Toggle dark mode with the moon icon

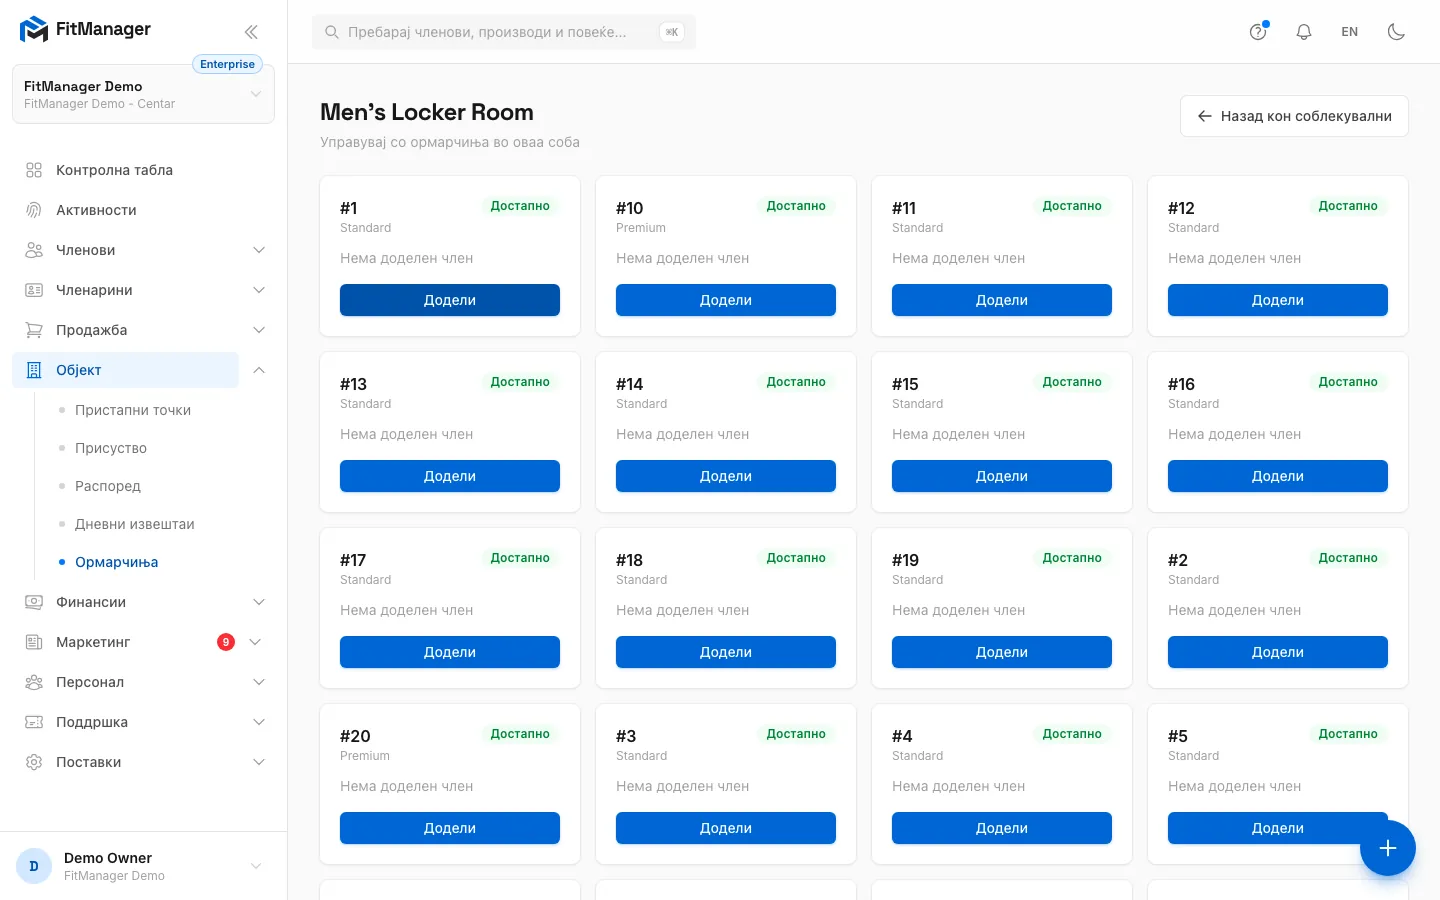point(1396,32)
